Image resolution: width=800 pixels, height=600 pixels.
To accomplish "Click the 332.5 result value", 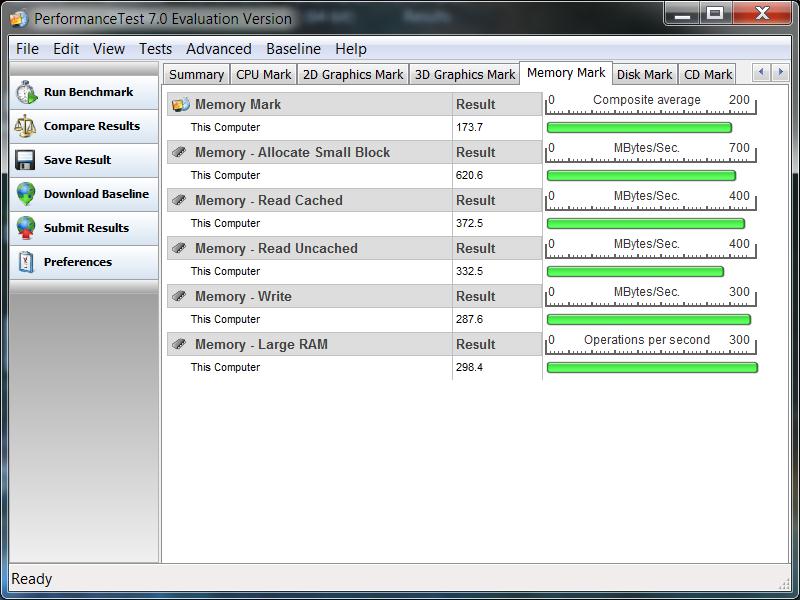I will 469,271.
